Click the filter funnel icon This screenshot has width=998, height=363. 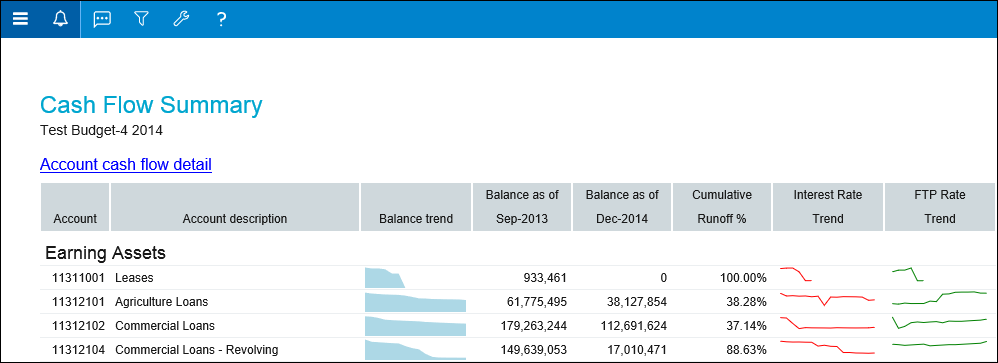(x=141, y=19)
